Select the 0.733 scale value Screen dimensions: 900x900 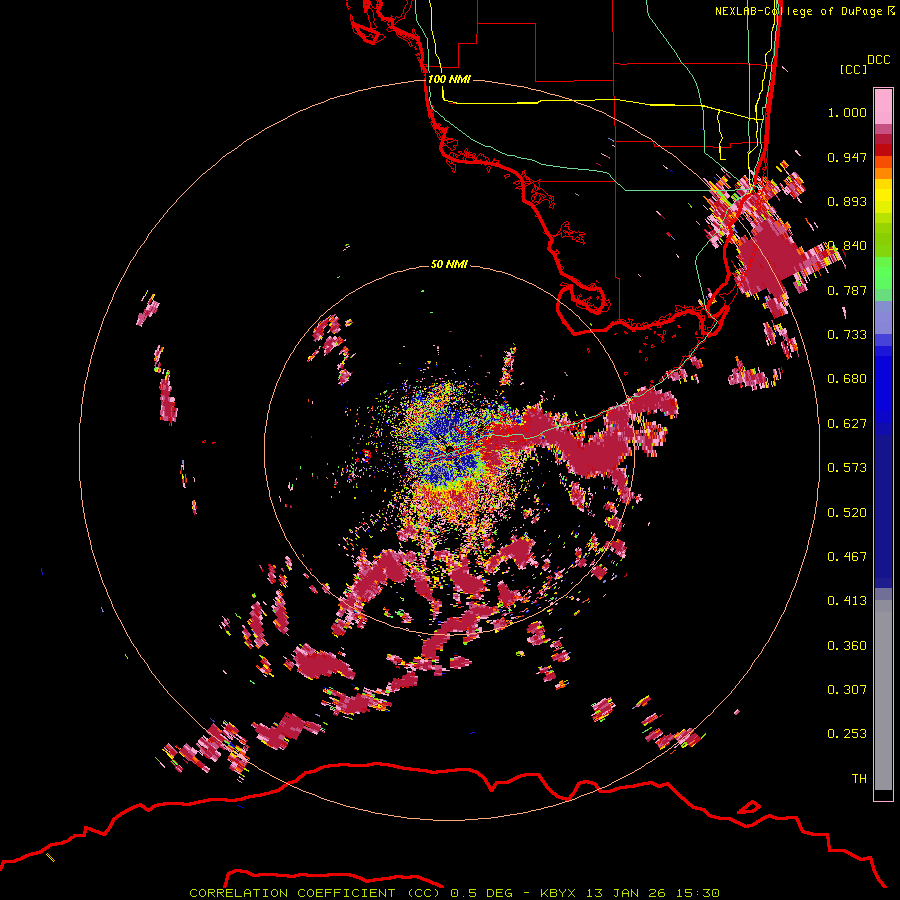click(847, 335)
